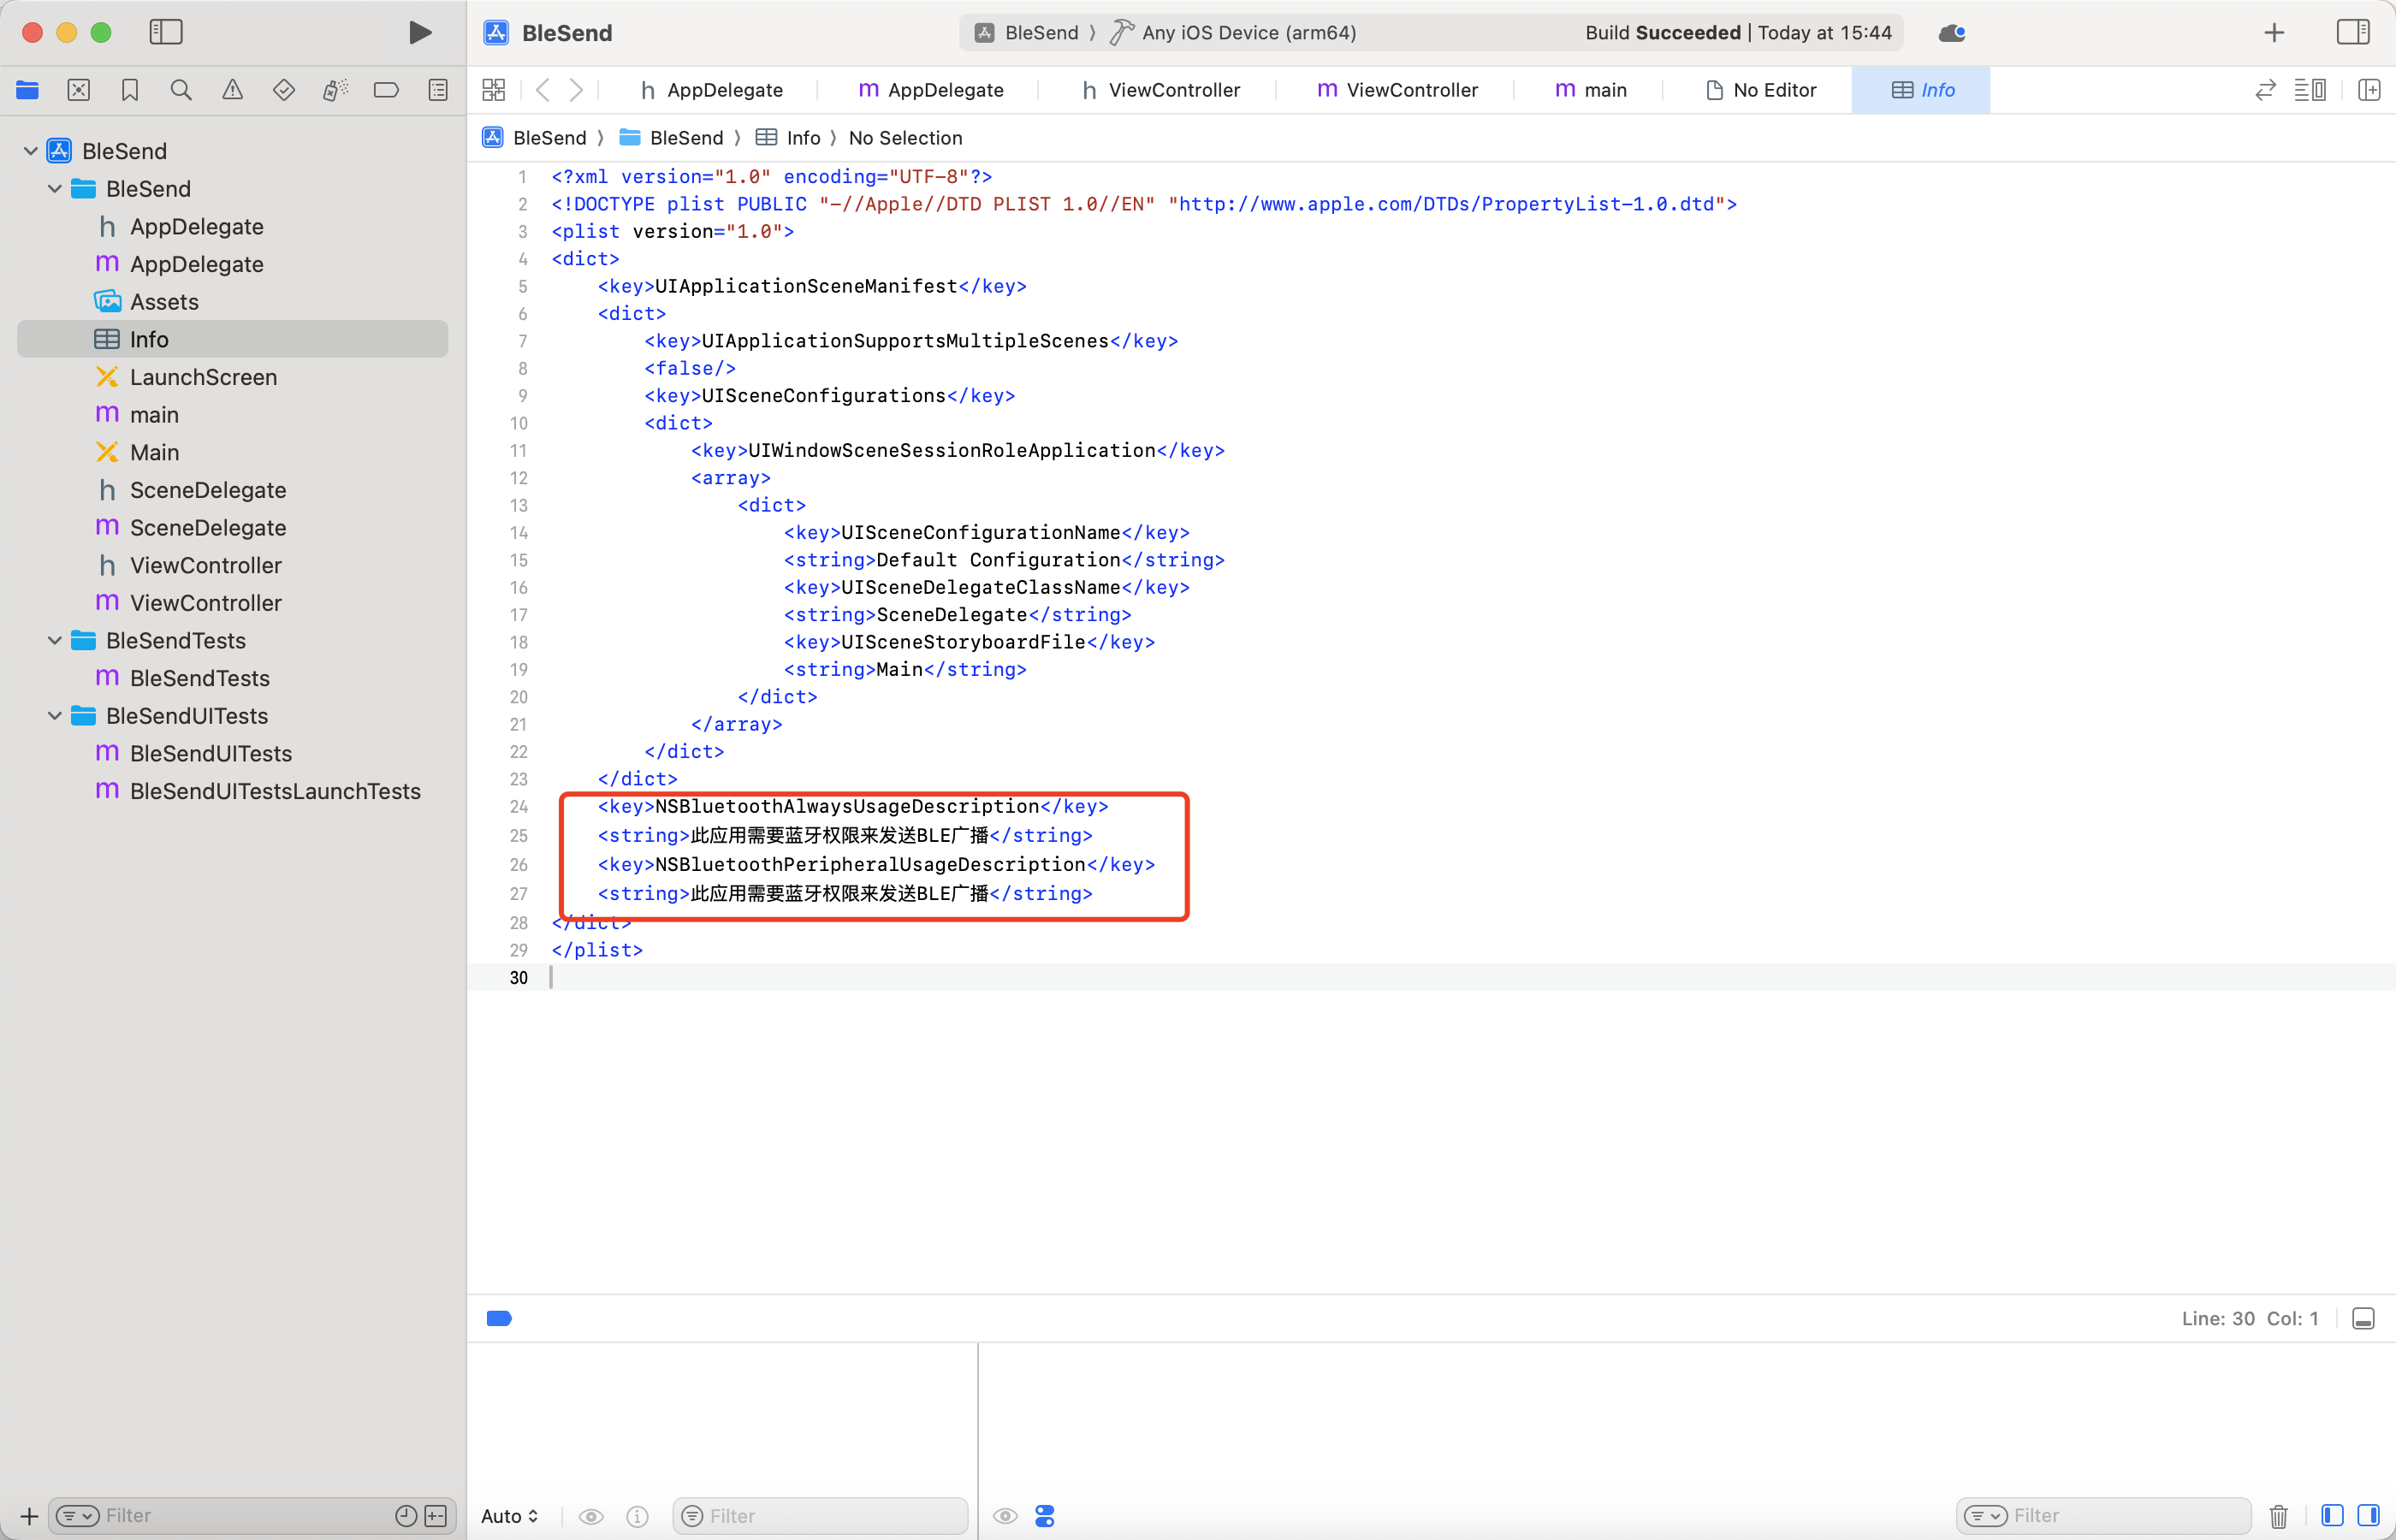Screen dimensions: 2396x1540
Task: Click the navigator filter field
Action: pos(230,1515)
